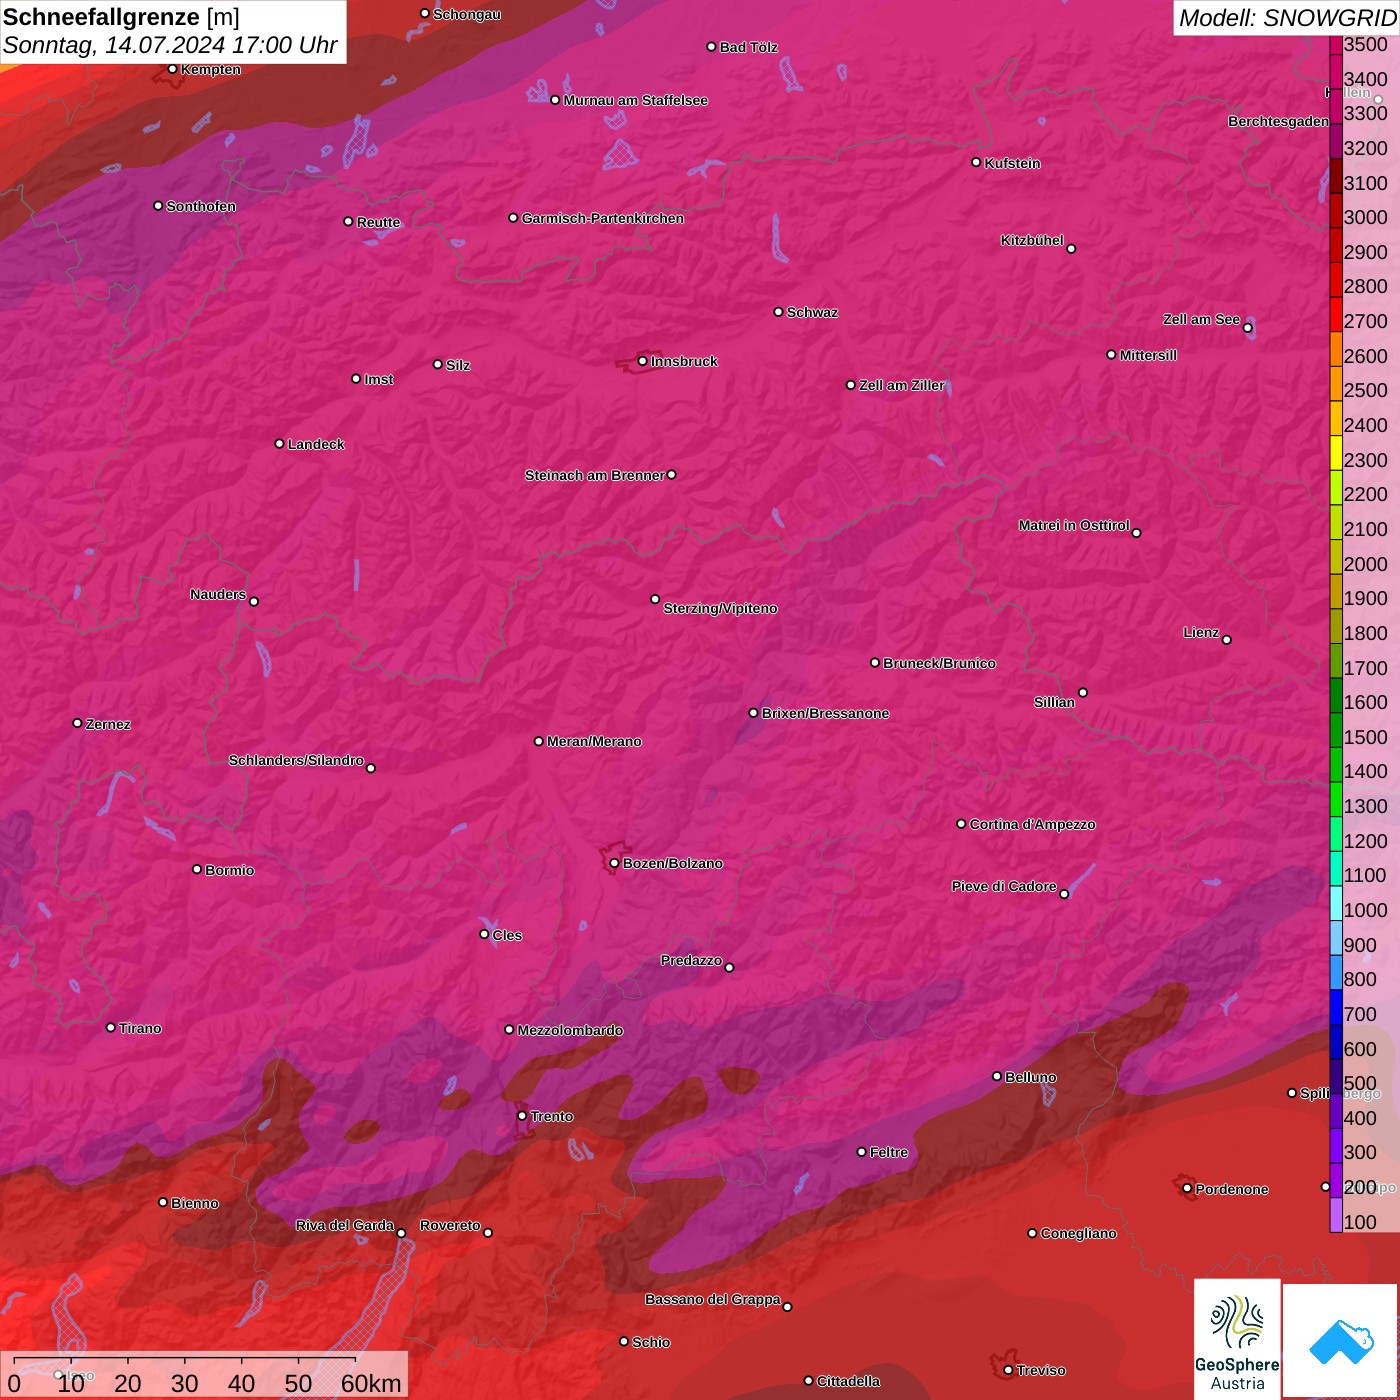Click the Sterzing/Vipiteno label
Image resolution: width=1400 pixels, height=1400 pixels.
[720, 608]
